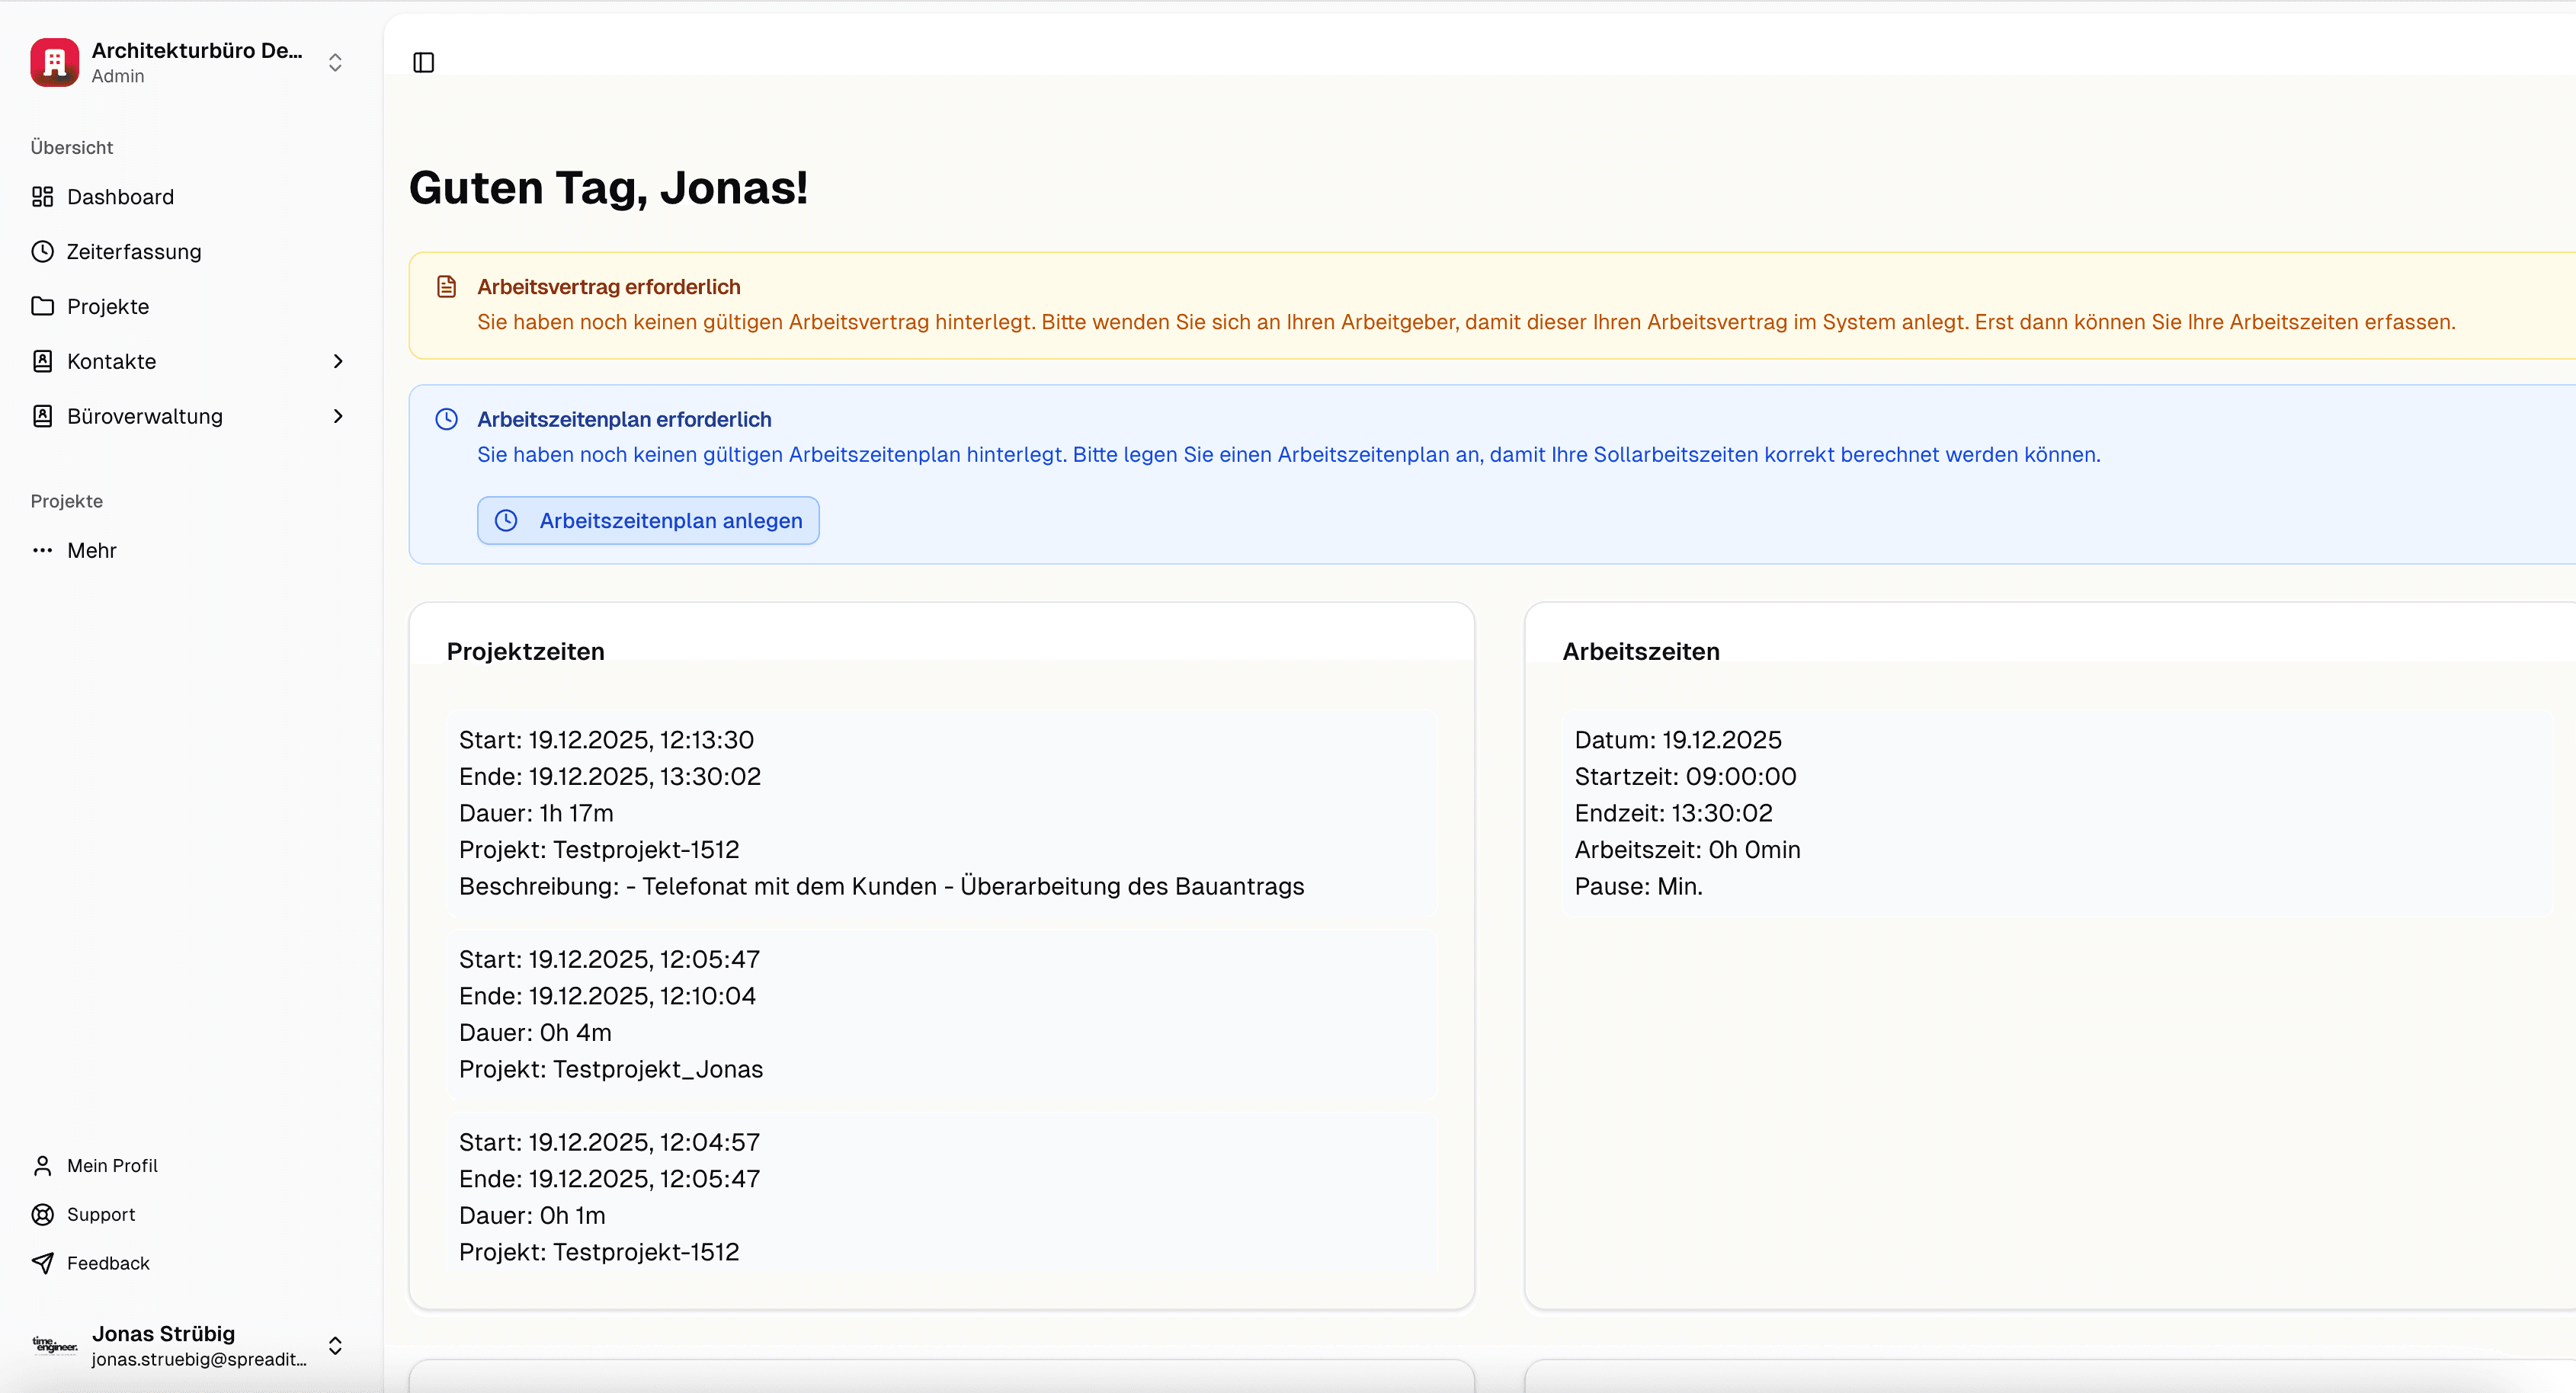Click Endzeit: 13:30:02
The image size is (2576, 1393).
(x=1673, y=813)
